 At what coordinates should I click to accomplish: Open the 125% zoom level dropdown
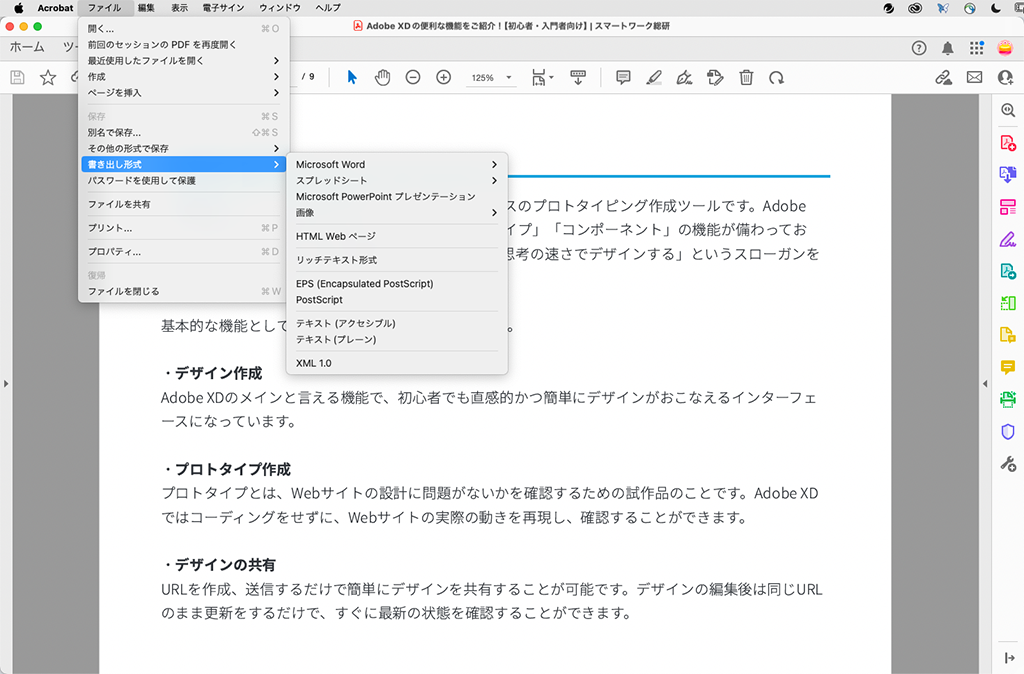(x=491, y=78)
